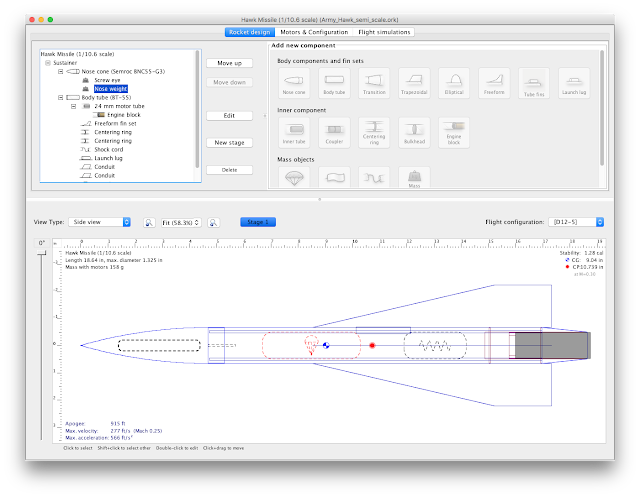Collapse the Sustainer tree node
This screenshot has height=497, width=640.
pyautogui.click(x=47, y=63)
